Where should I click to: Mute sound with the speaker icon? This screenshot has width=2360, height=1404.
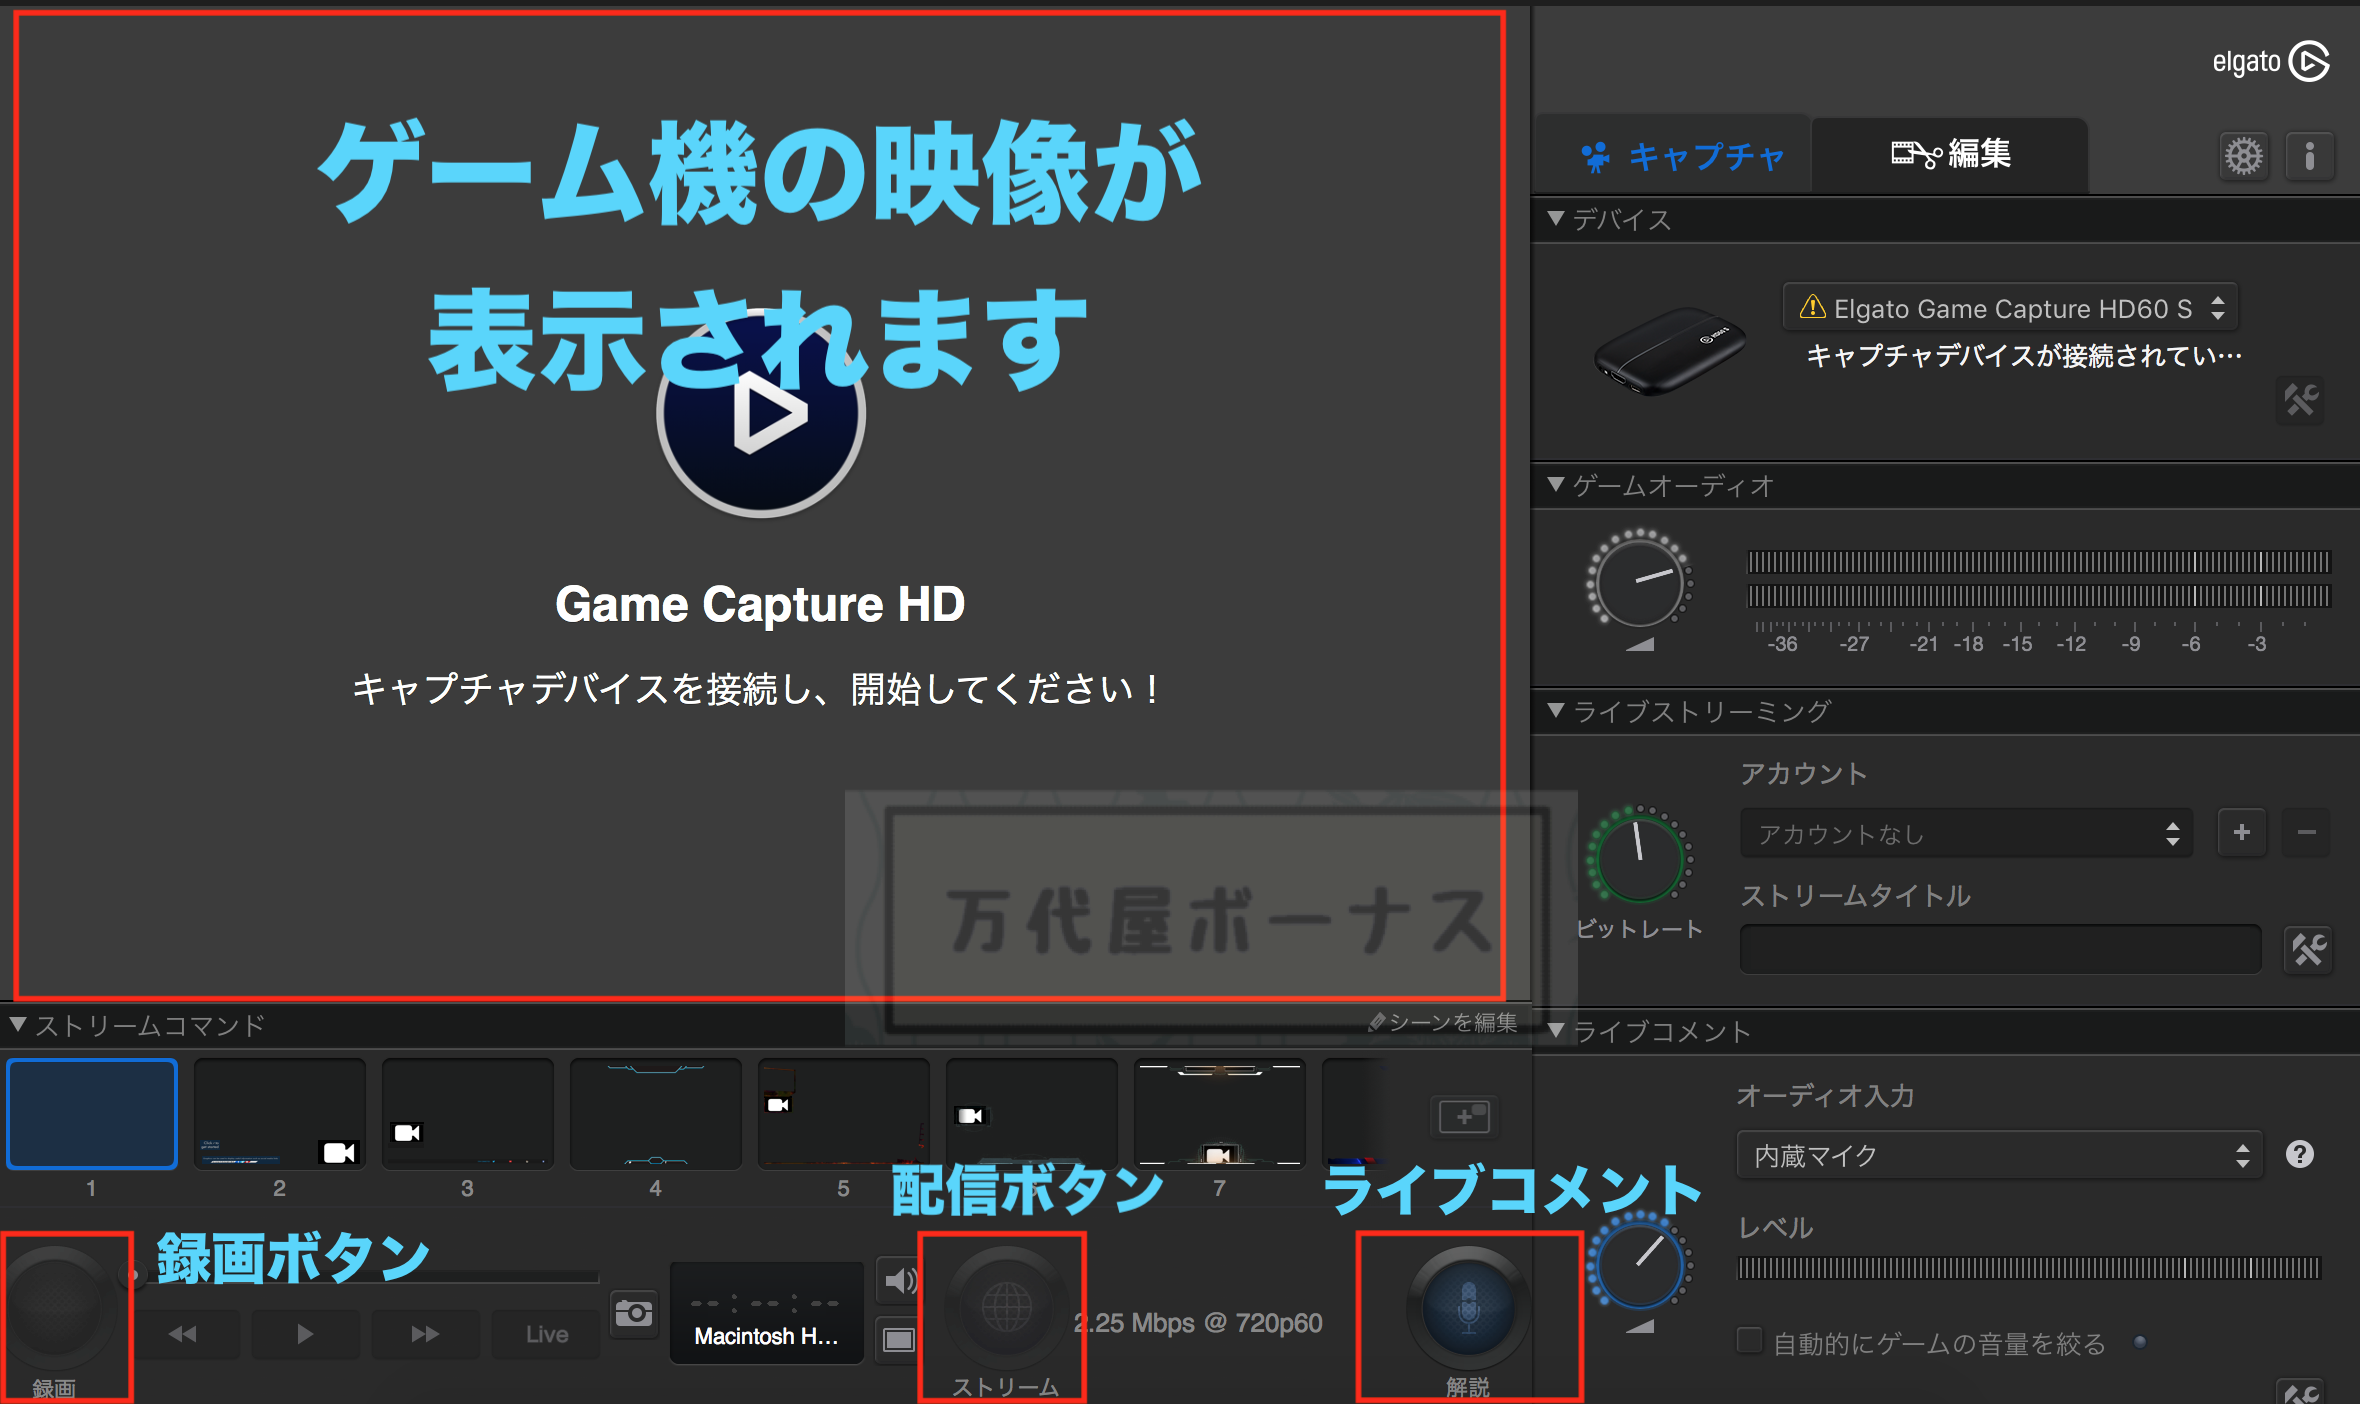coord(899,1280)
